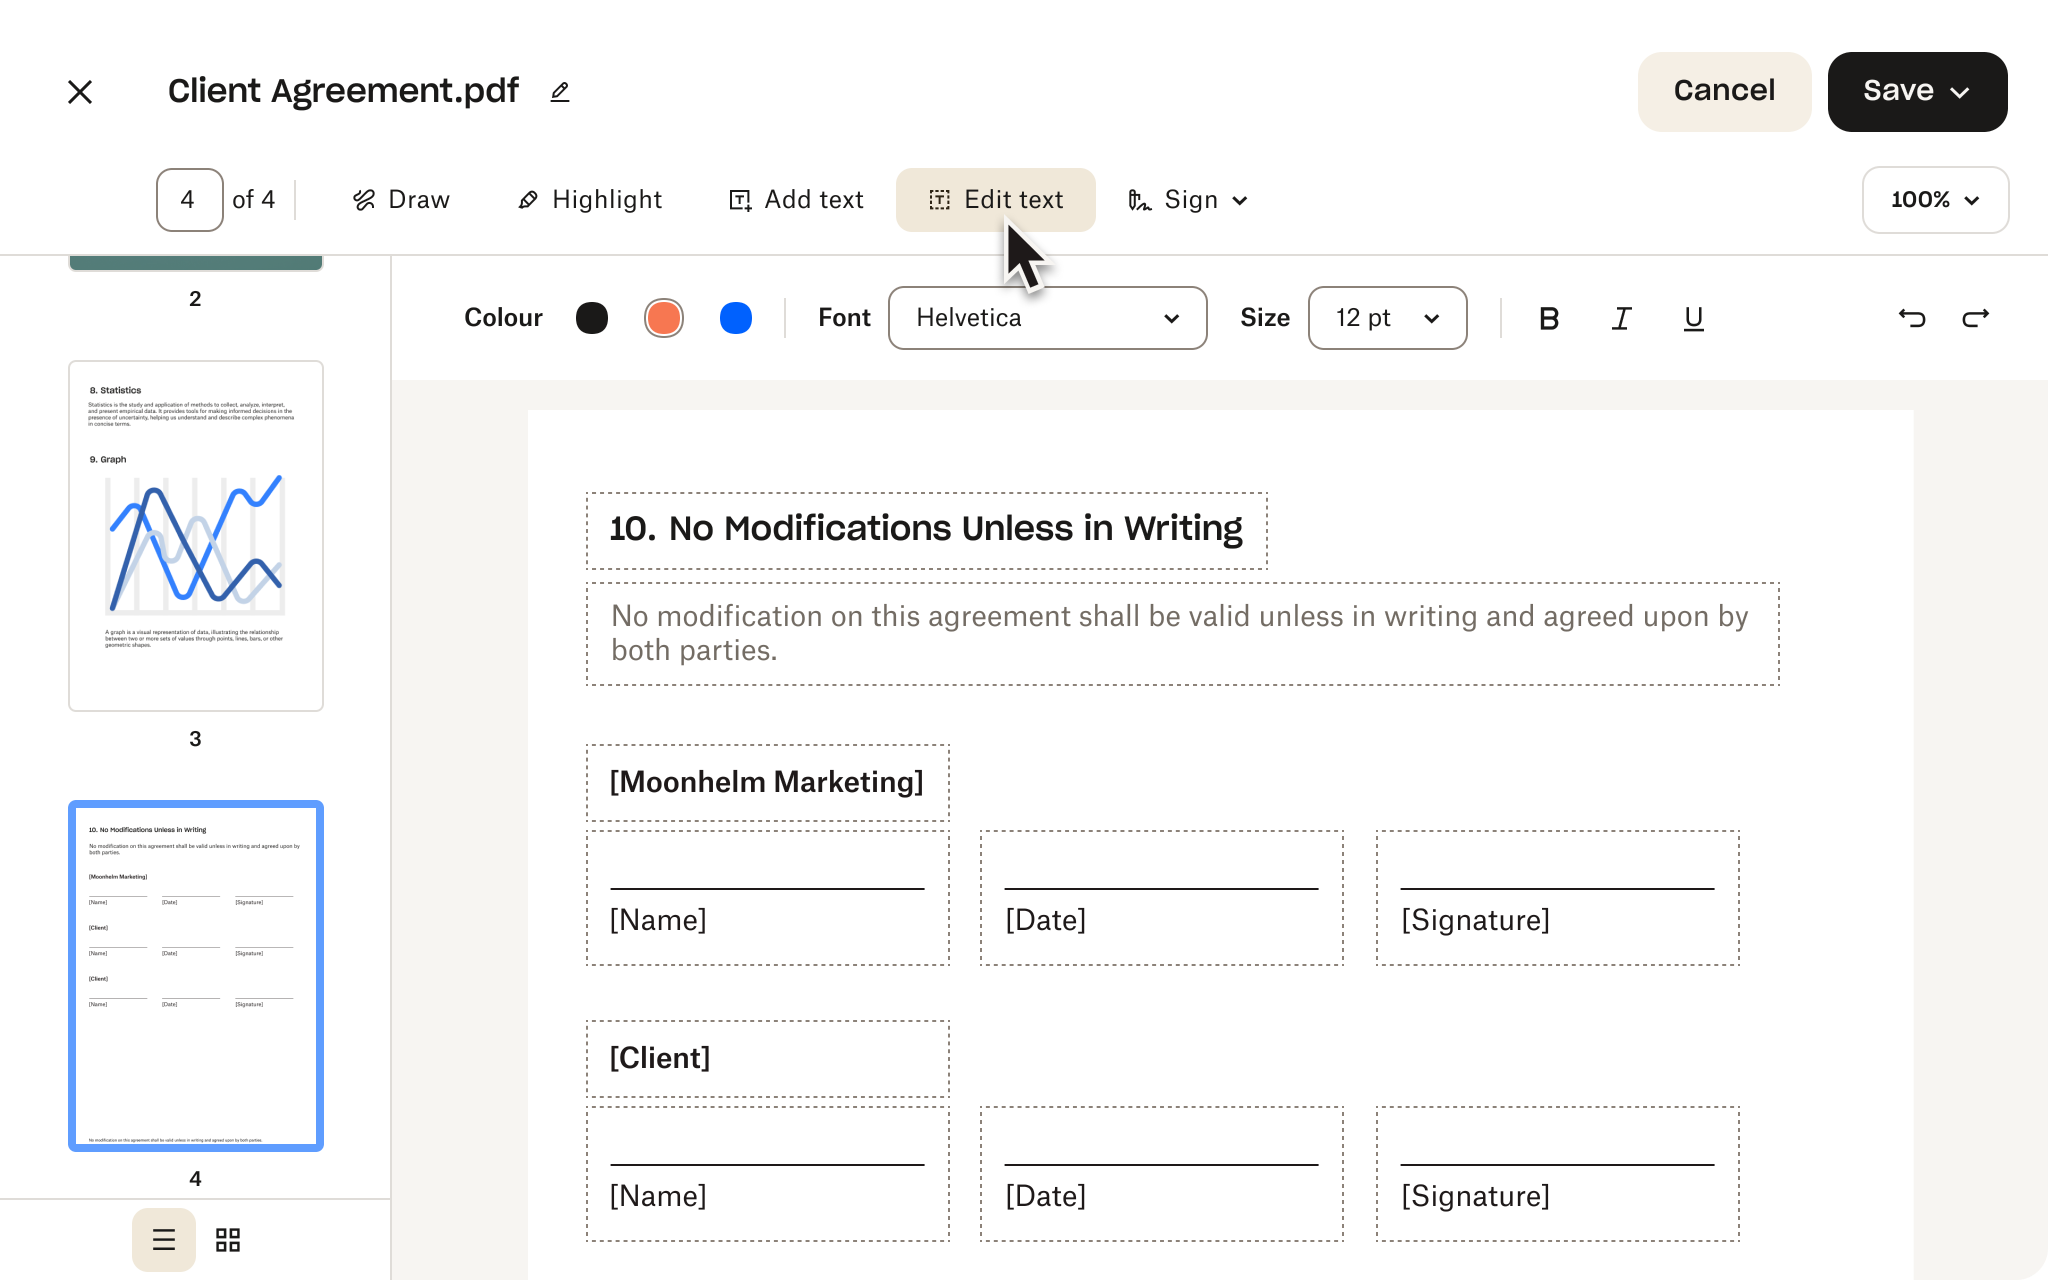Click the Cancel button
Viewport: 2048px width, 1280px height.
1724,91
